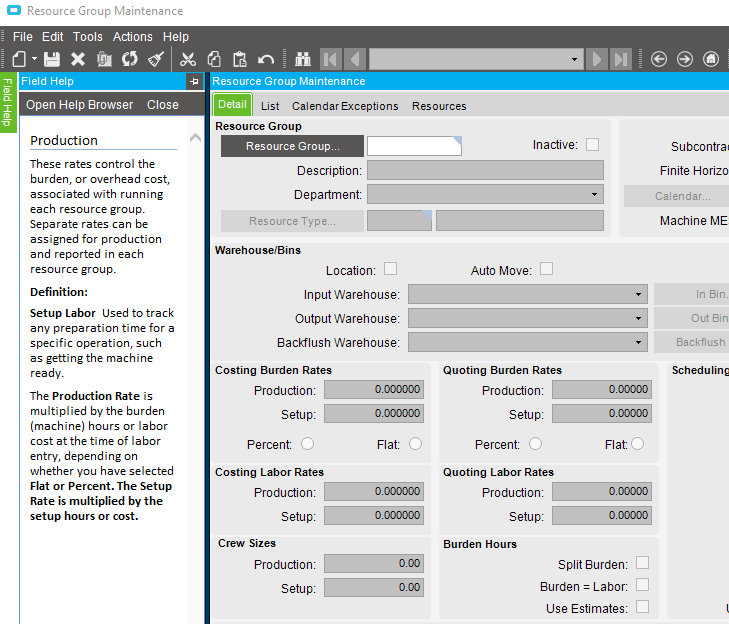Go to next record navigation icon
The image size is (729, 624).
coord(597,59)
